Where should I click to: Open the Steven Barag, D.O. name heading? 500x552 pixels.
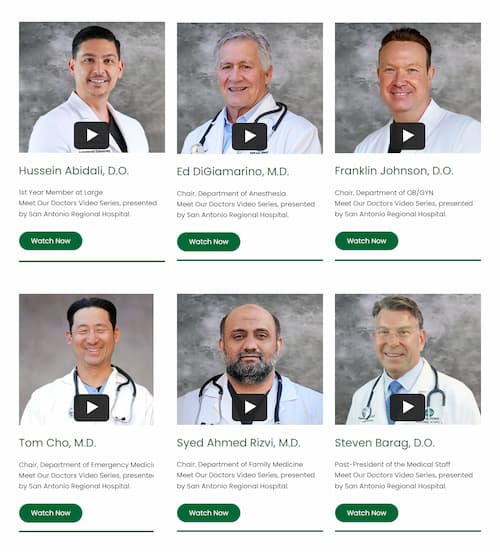pyautogui.click(x=385, y=443)
